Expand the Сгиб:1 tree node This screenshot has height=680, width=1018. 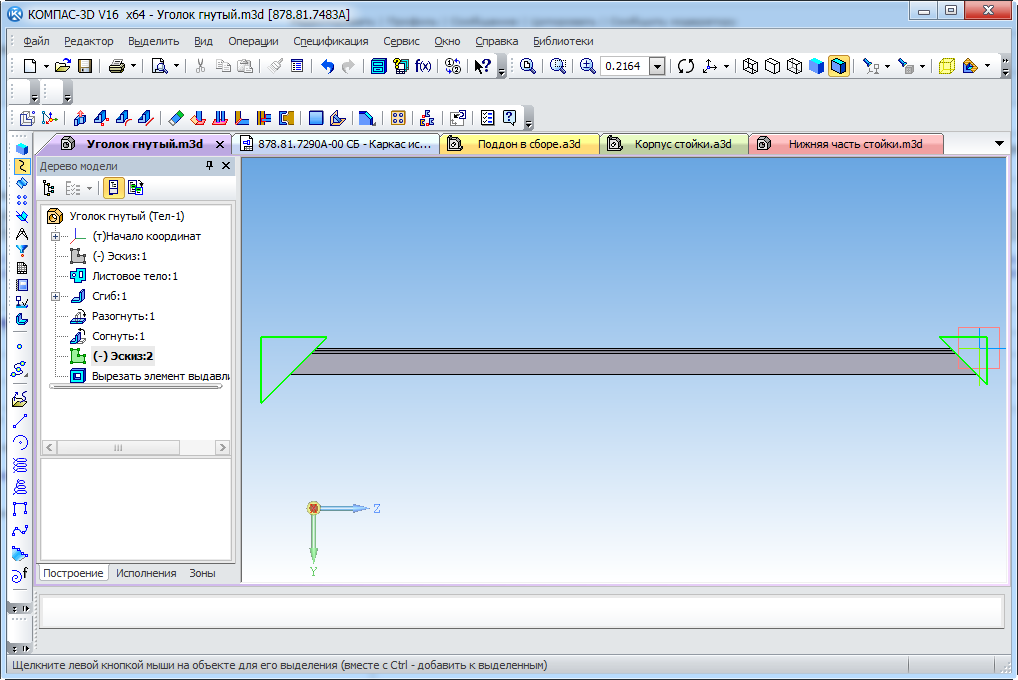pyautogui.click(x=56, y=296)
